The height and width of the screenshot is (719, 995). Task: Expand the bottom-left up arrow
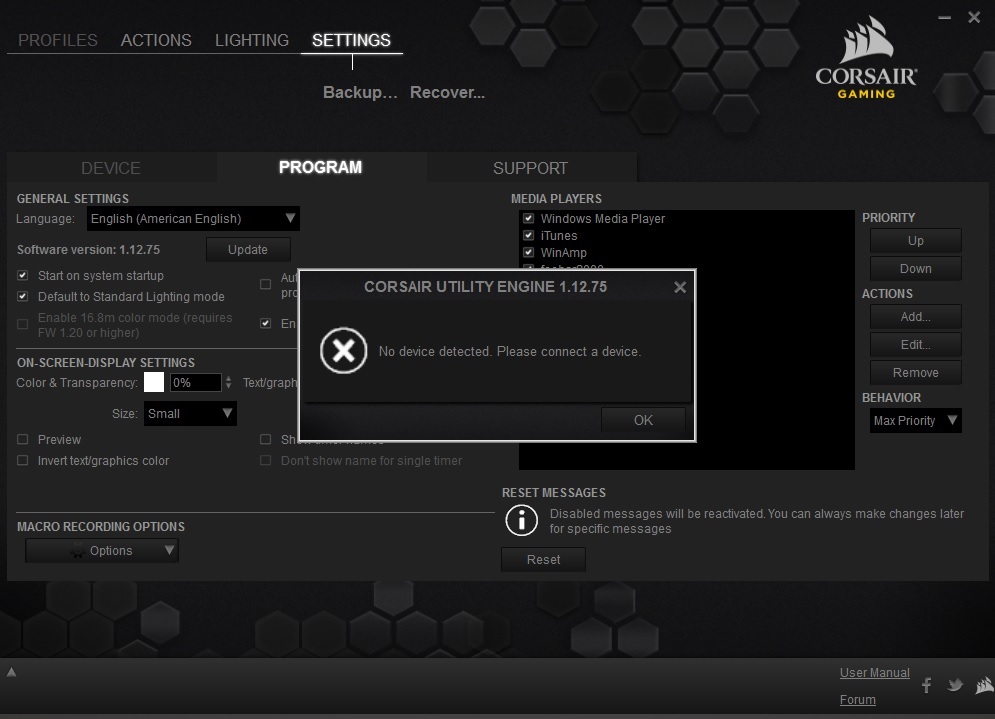point(12,673)
